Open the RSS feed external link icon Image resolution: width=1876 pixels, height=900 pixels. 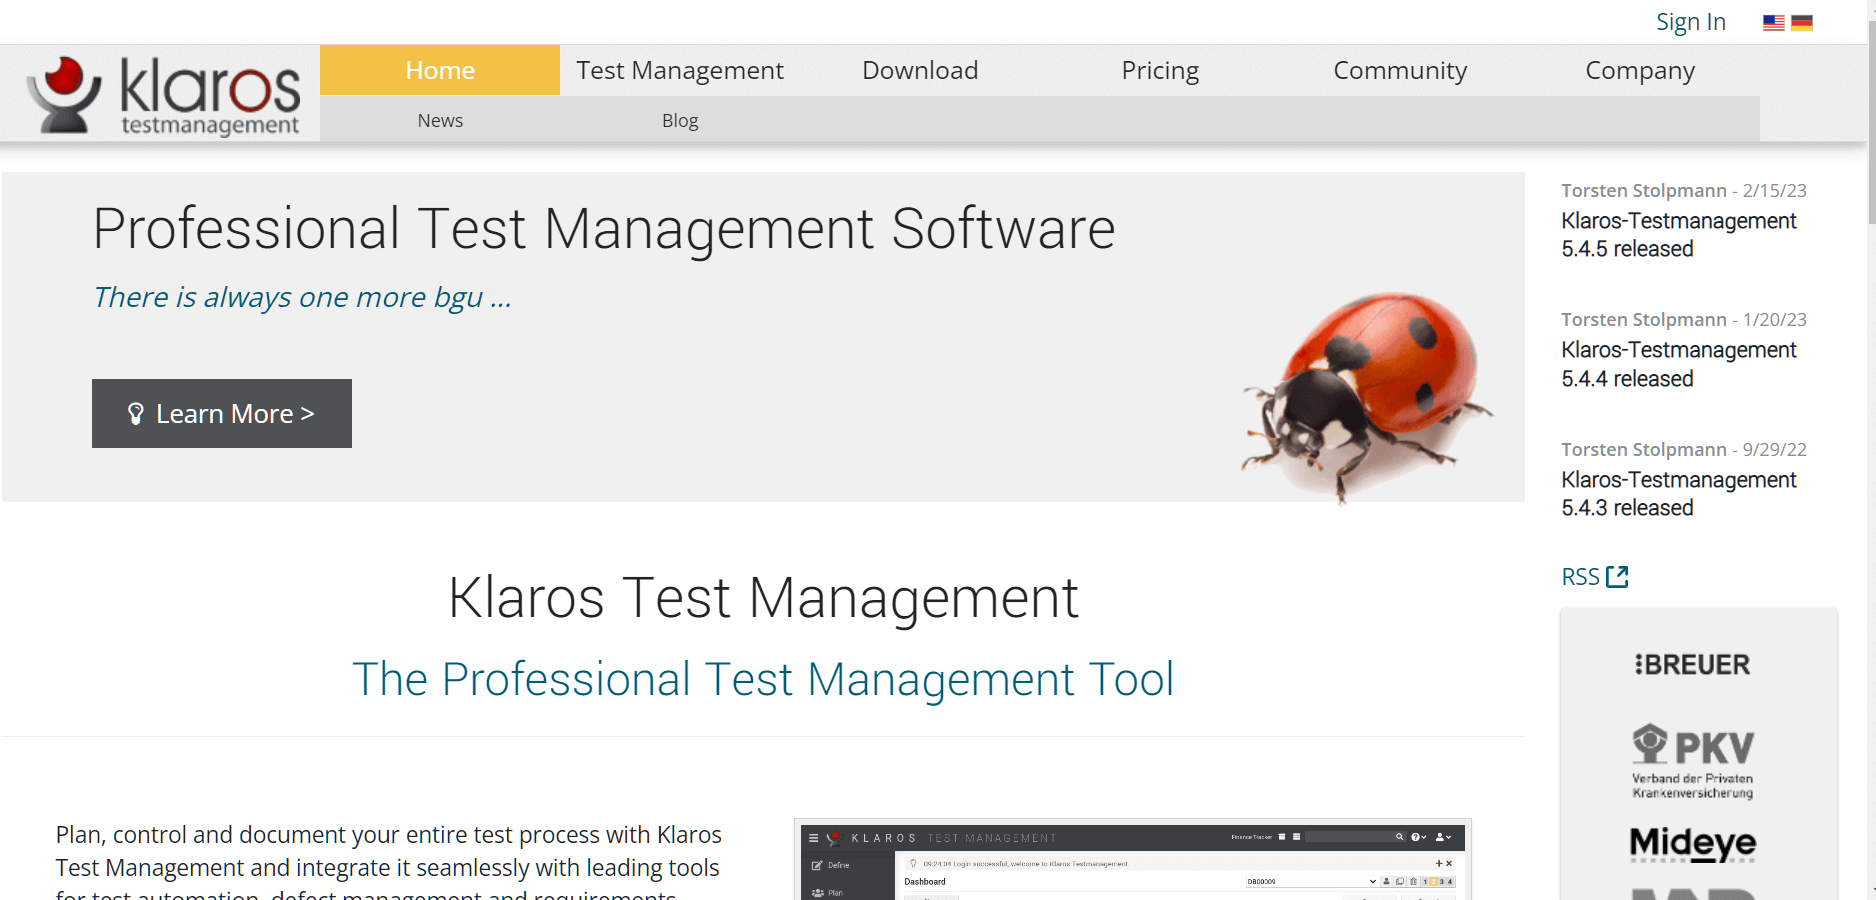[x=1616, y=577]
